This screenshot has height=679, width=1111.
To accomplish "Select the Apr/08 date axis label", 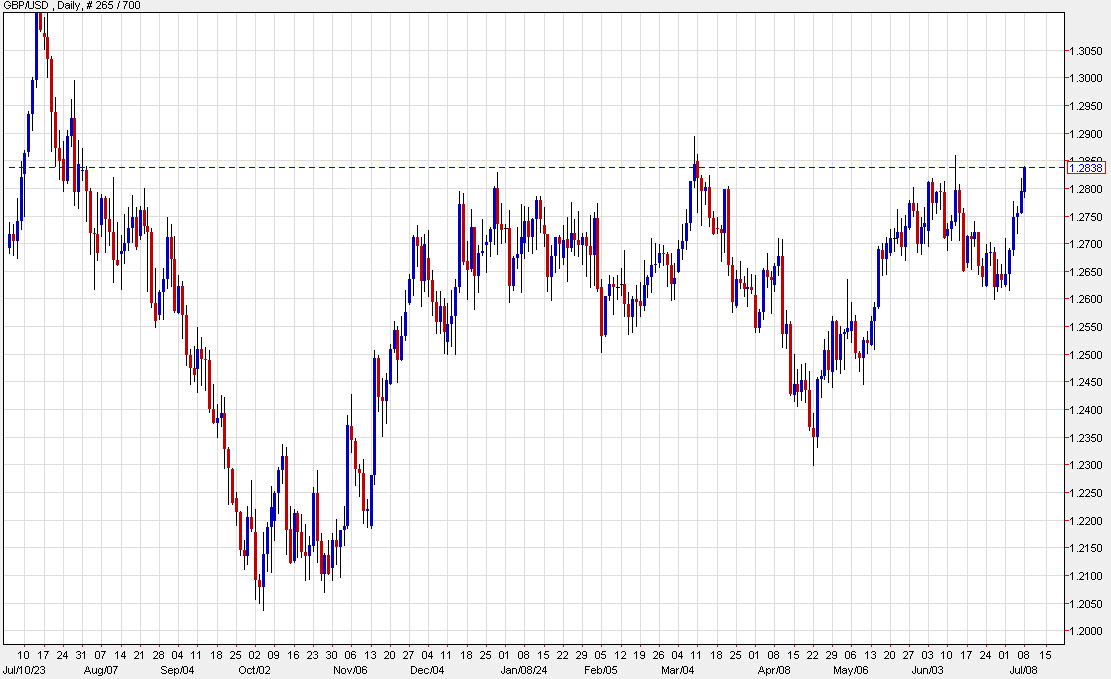I will (775, 671).
